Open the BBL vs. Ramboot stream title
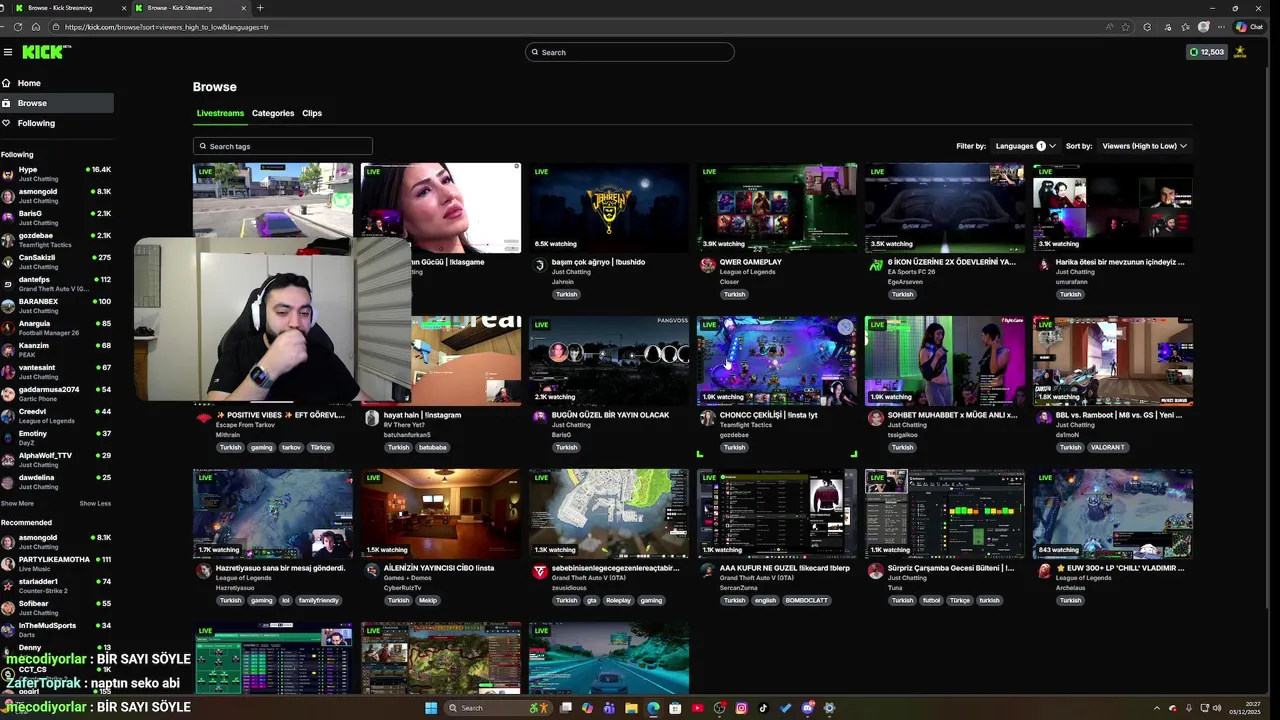This screenshot has height=720, width=1280. tap(1120, 415)
